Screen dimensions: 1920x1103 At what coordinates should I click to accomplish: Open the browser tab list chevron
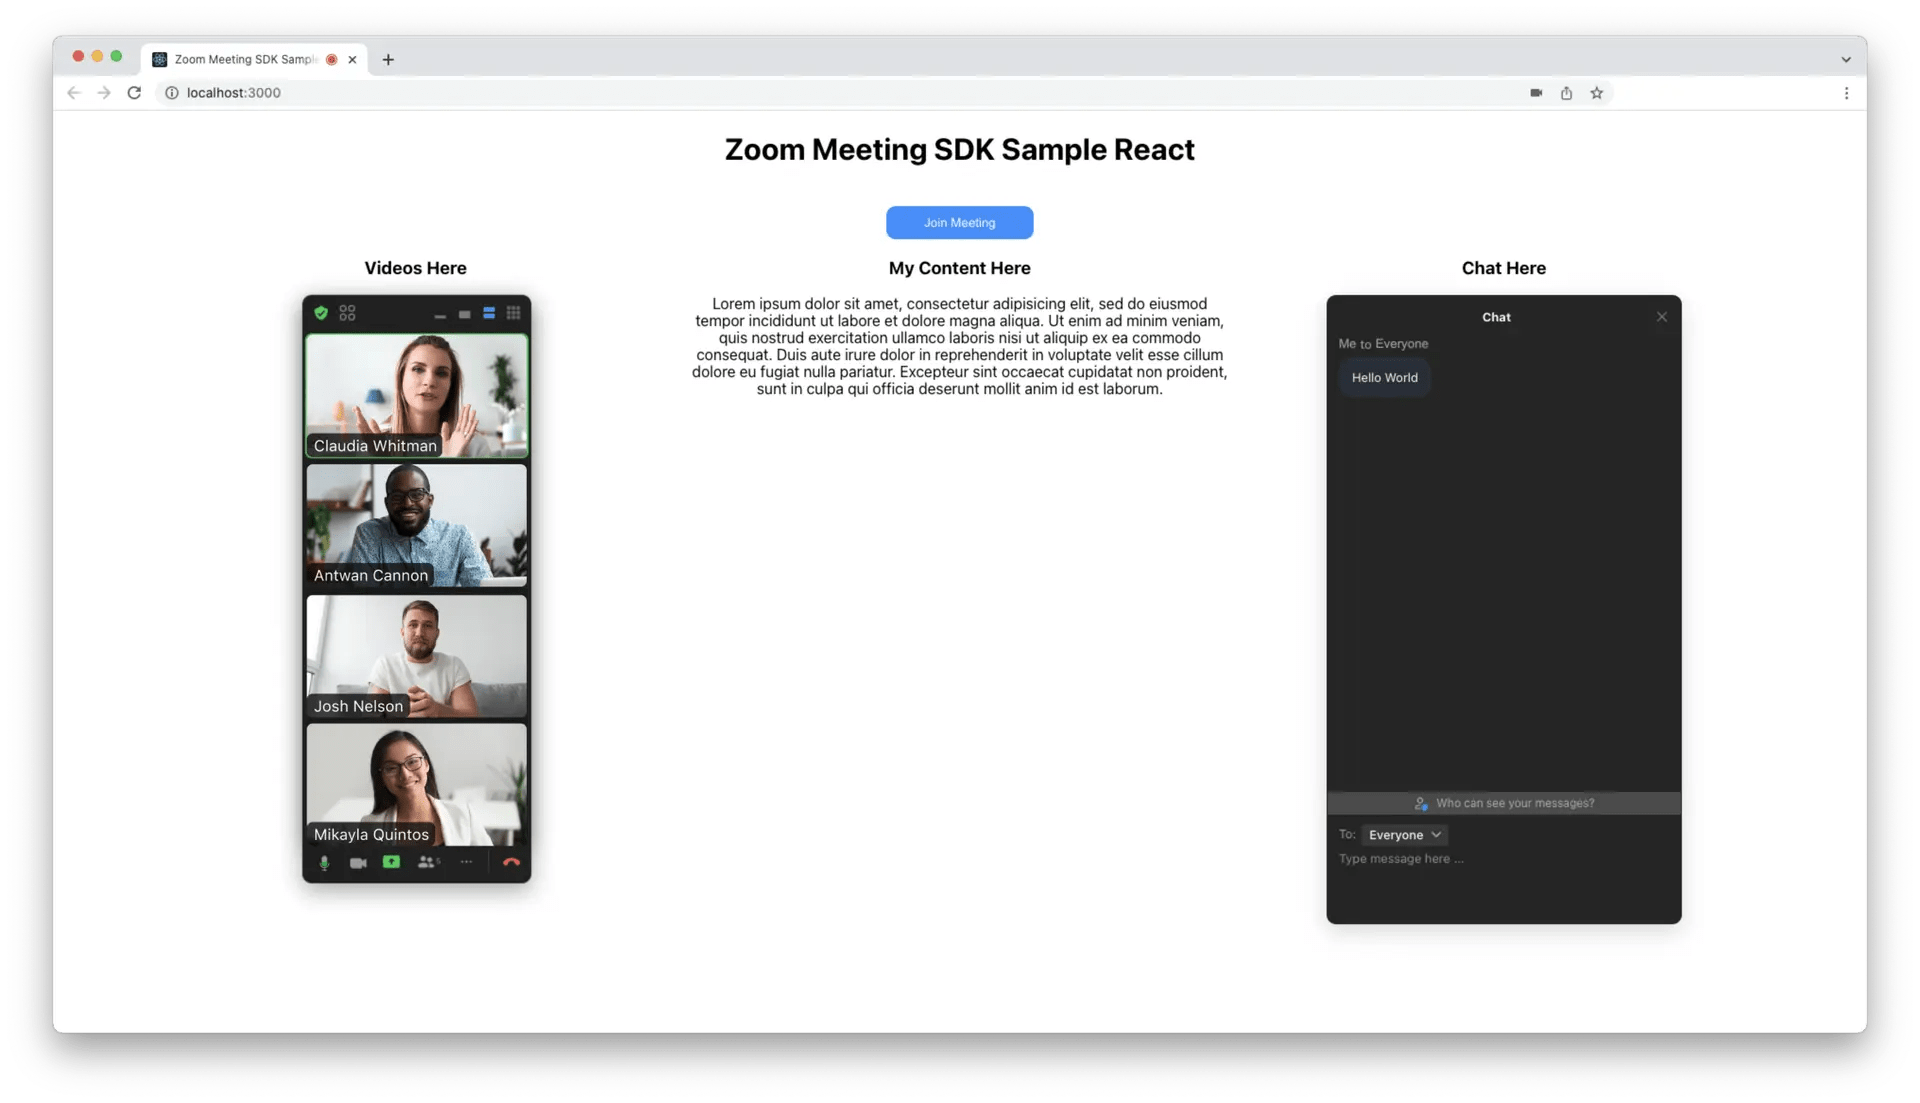pos(1846,59)
